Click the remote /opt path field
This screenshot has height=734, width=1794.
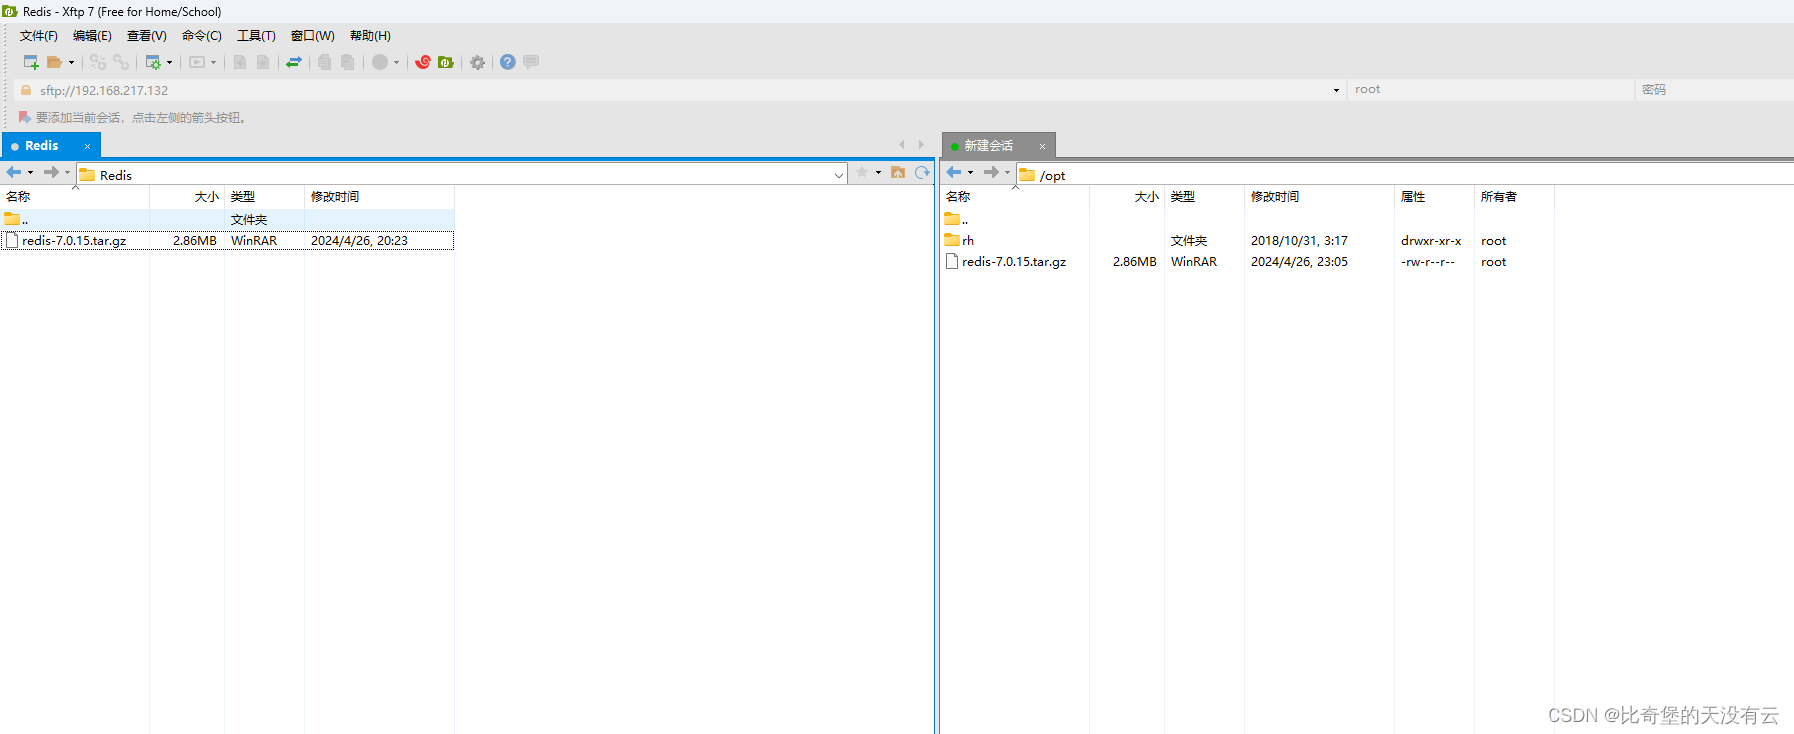tap(1405, 175)
